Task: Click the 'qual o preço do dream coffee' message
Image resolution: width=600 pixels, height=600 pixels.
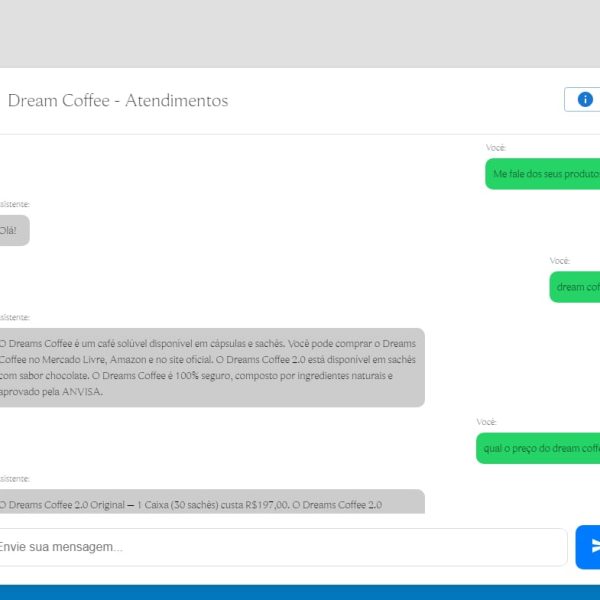Action: 538,448
